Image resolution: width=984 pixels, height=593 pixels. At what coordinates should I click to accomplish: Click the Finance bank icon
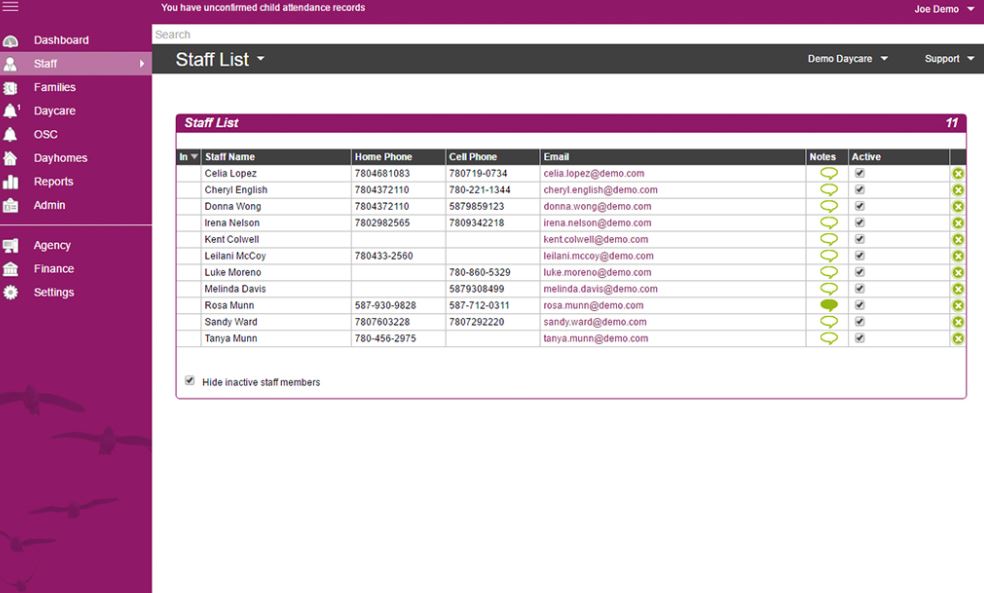pos(10,269)
